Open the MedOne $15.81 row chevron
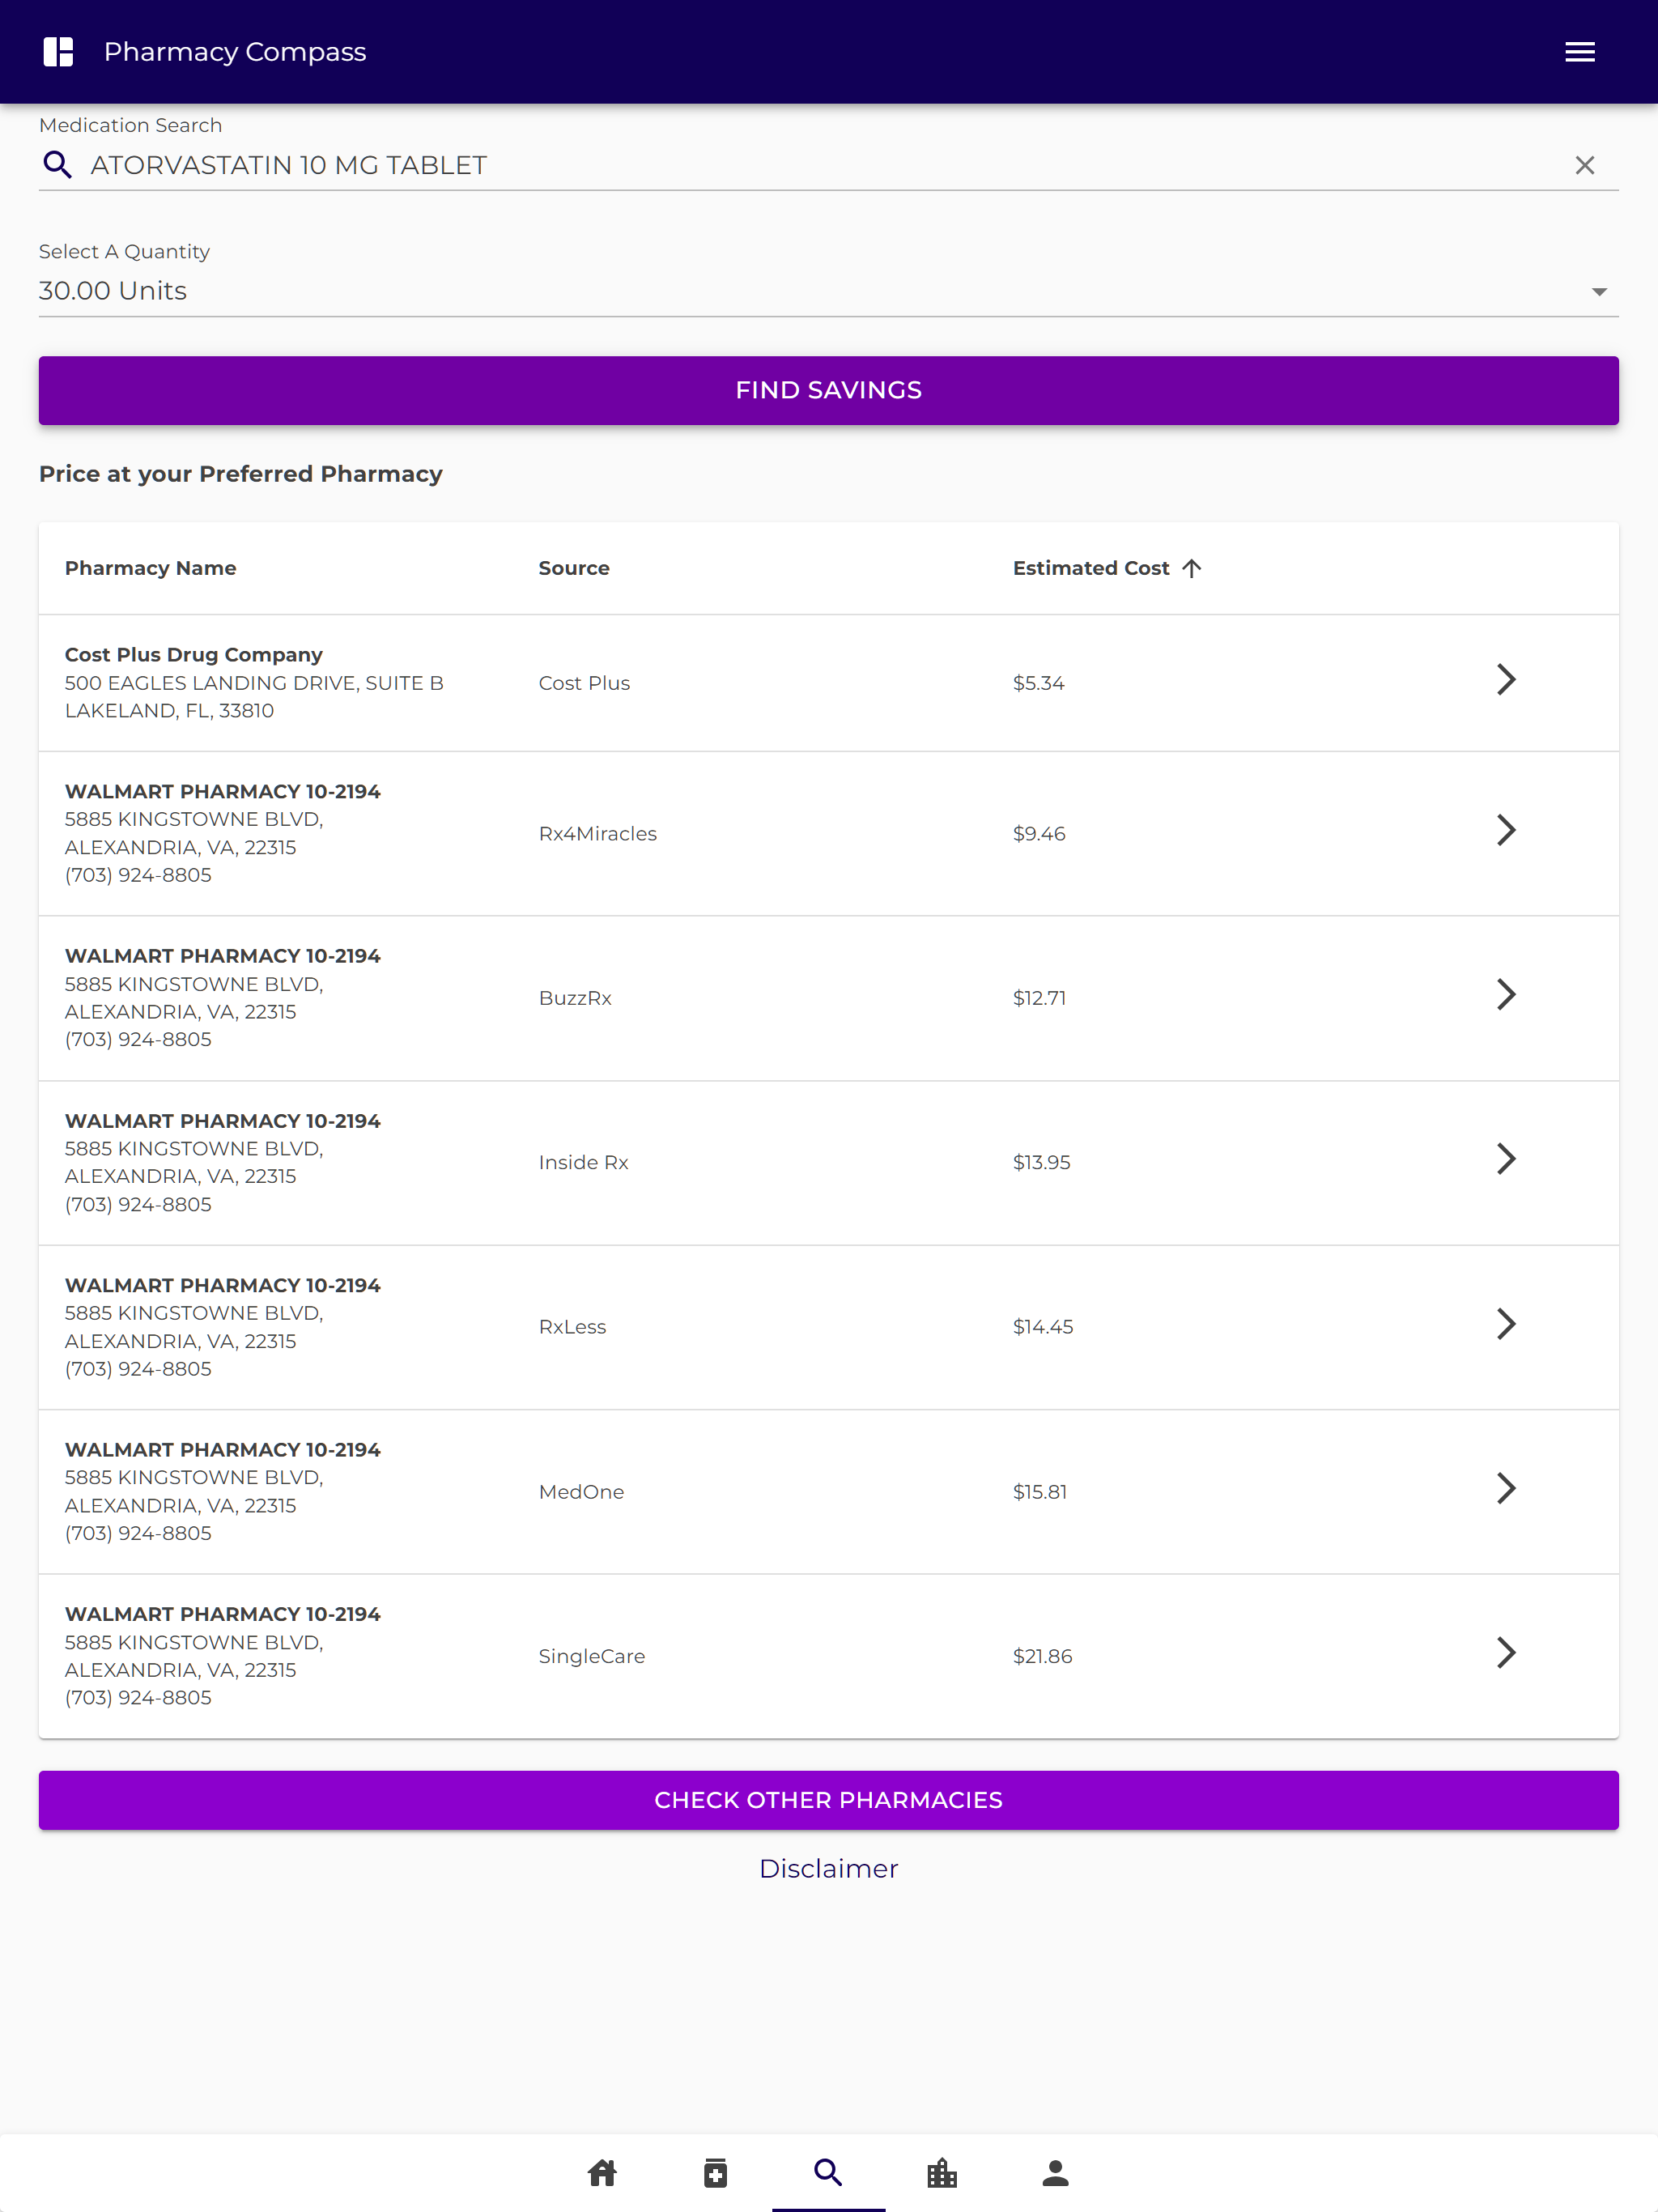1658x2212 pixels. (1506, 1488)
